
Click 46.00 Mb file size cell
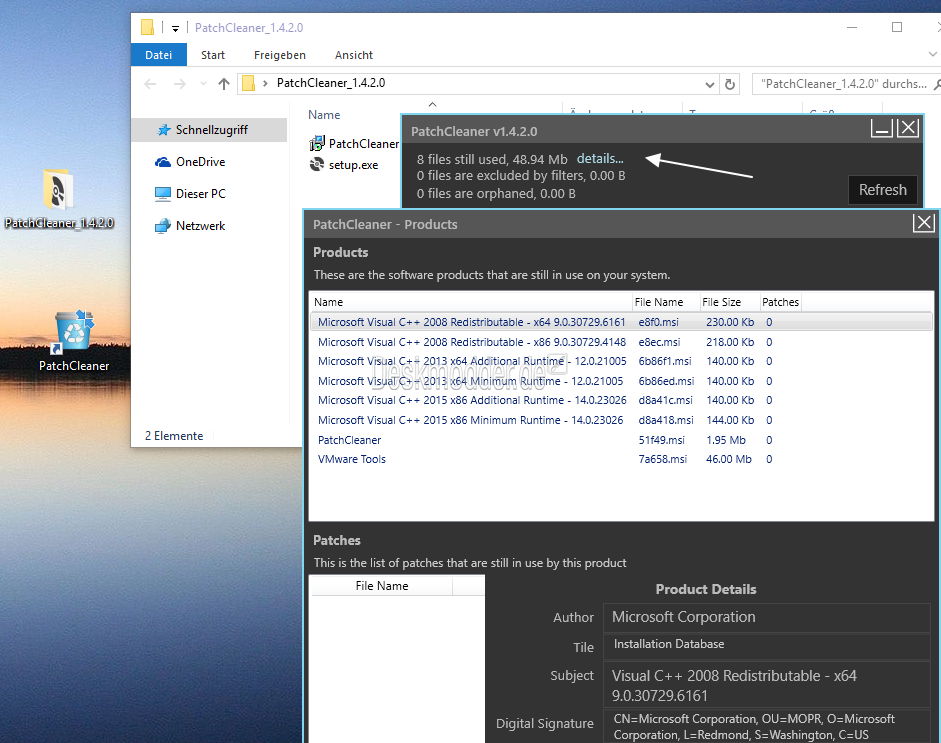pyautogui.click(x=729, y=459)
